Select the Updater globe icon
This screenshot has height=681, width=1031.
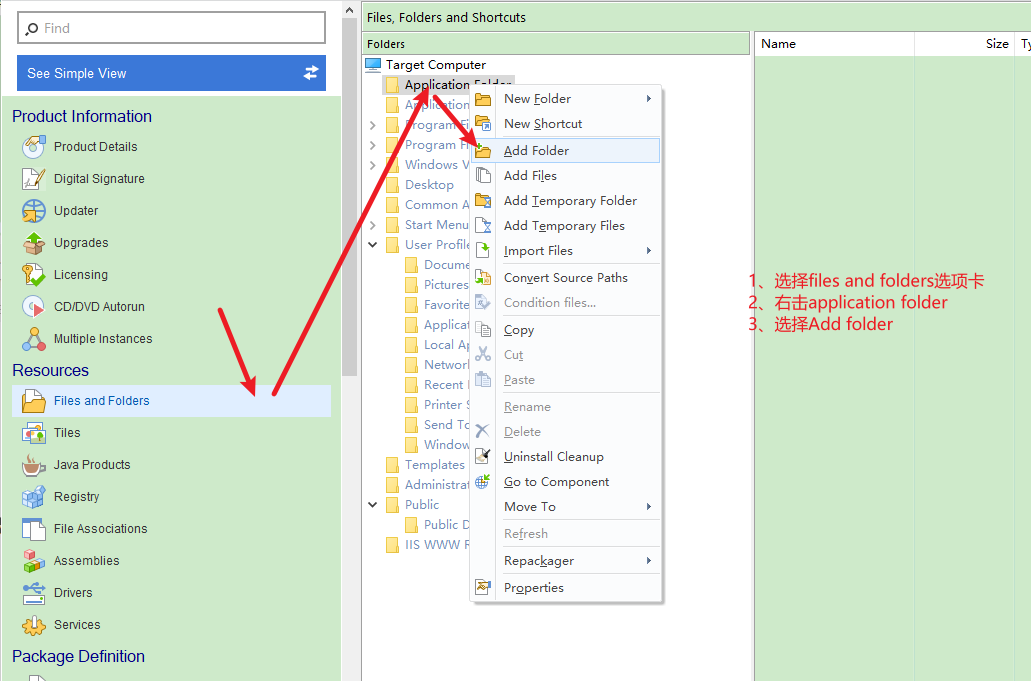pos(34,211)
